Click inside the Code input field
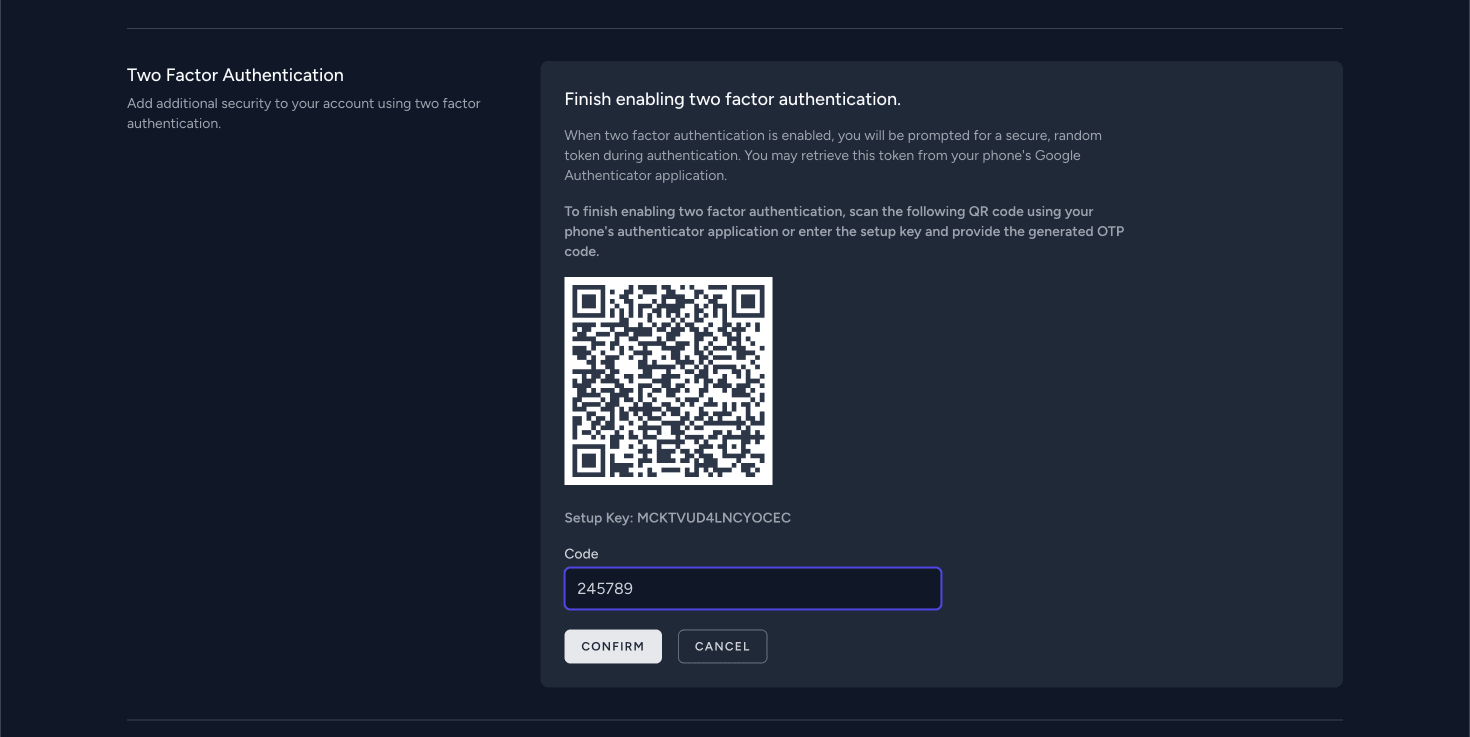Screen dimensions: 1470x737 click(x=752, y=588)
